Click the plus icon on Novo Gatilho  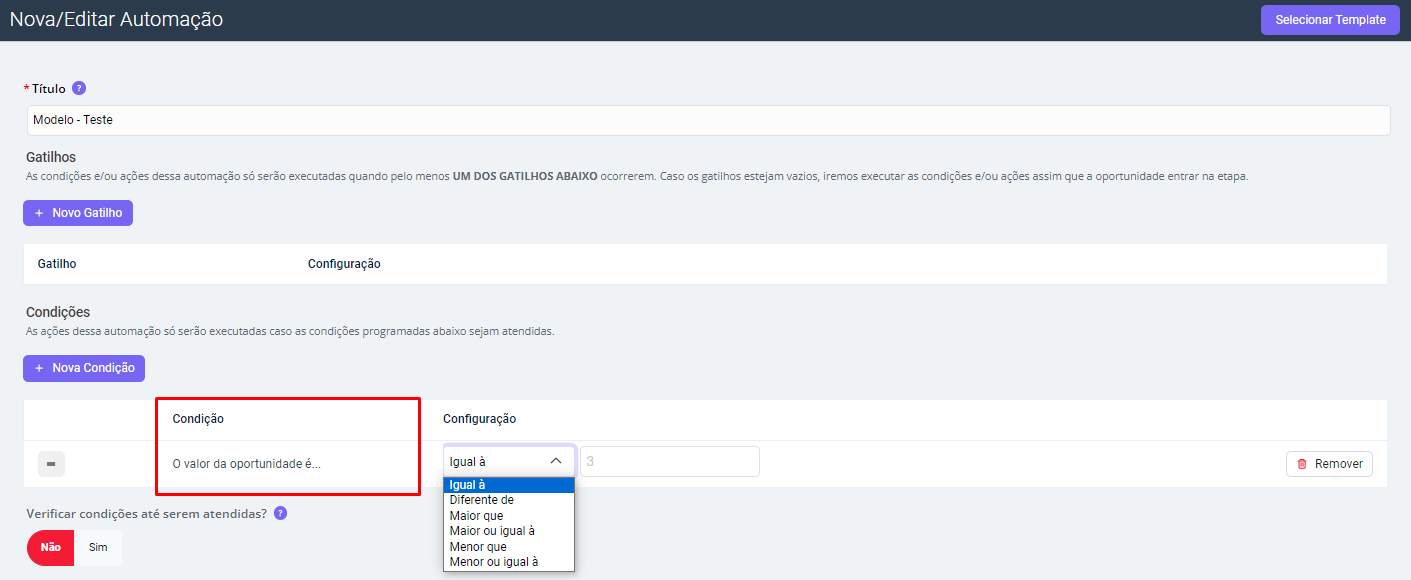tap(39, 213)
